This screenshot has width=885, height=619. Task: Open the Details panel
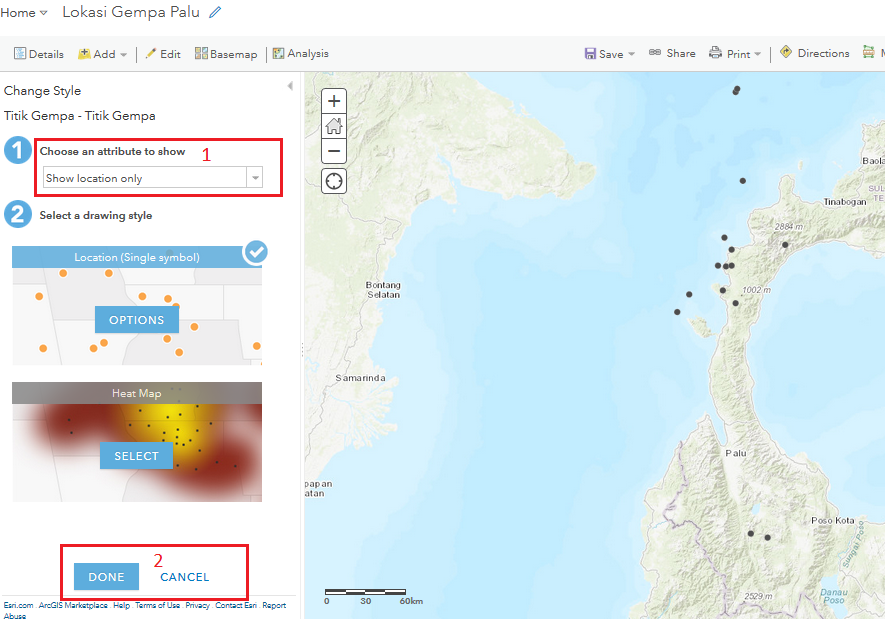[x=38, y=54]
